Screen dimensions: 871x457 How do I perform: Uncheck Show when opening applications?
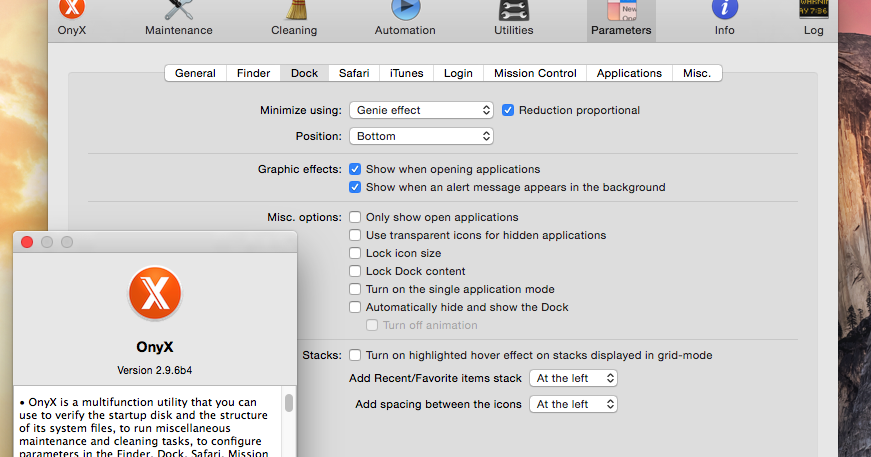[x=355, y=169]
